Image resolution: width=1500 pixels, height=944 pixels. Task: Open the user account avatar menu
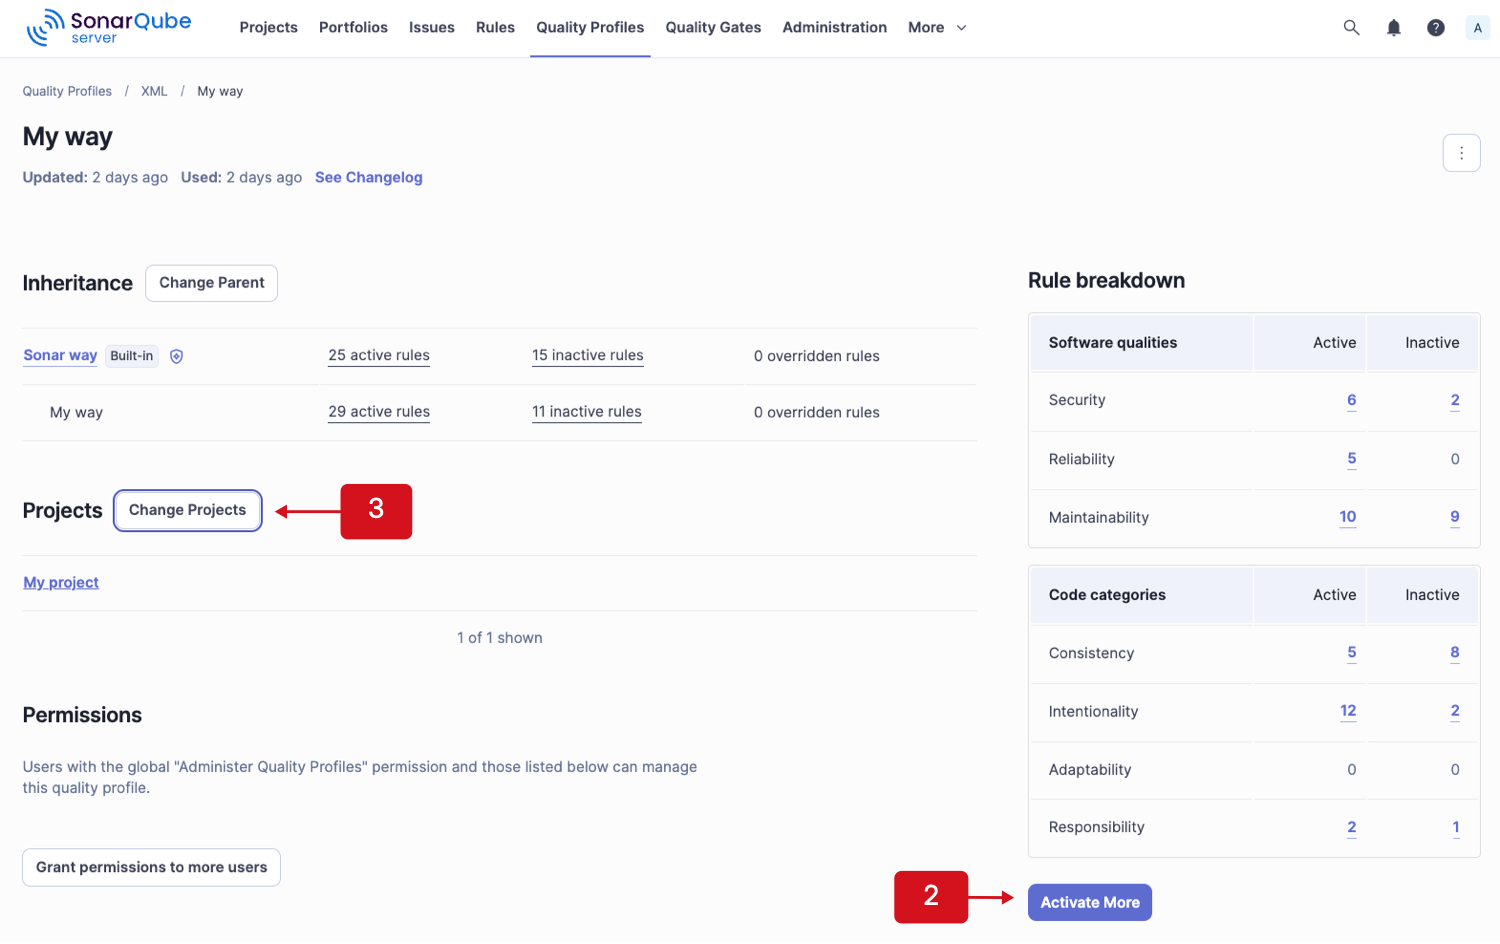point(1477,27)
